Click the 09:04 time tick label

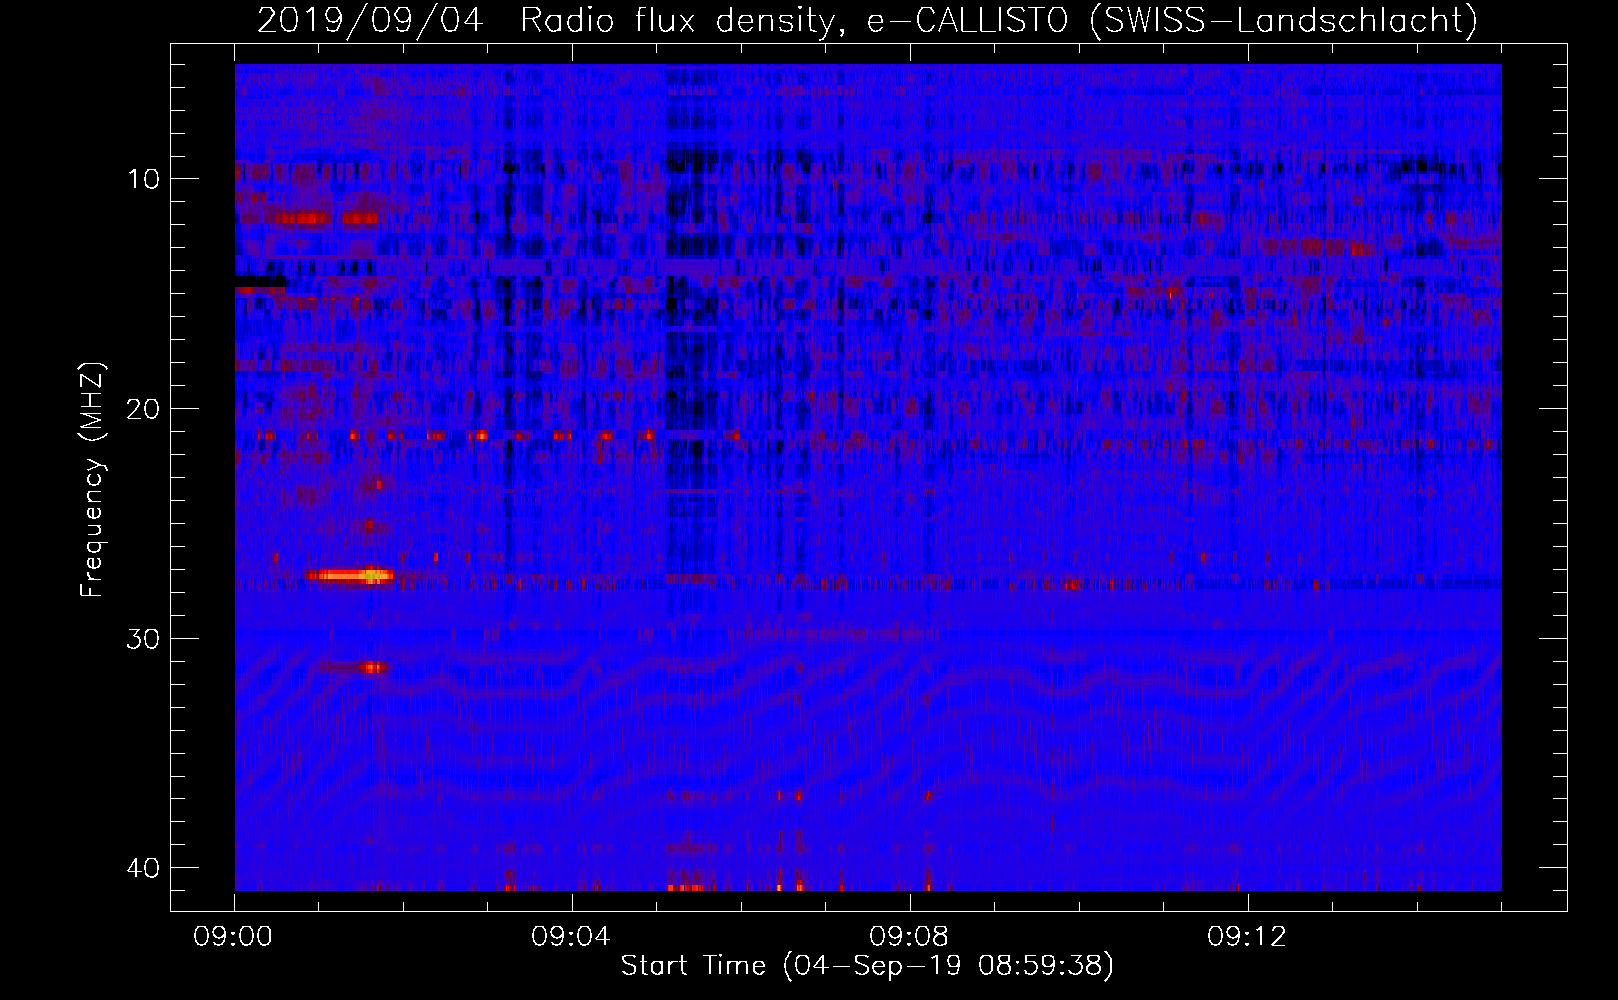(x=571, y=937)
